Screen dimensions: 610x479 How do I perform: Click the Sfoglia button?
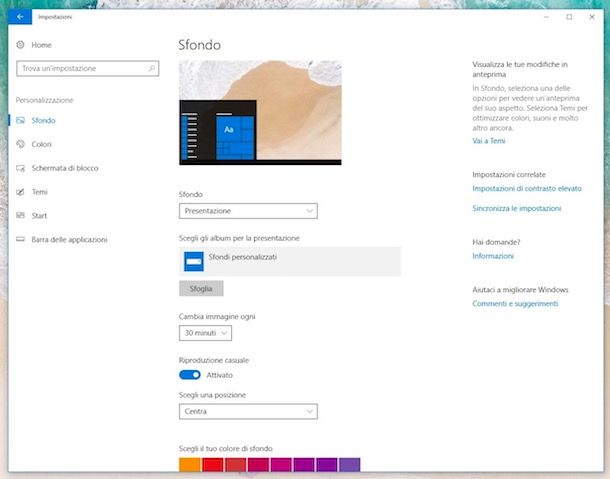coord(201,288)
